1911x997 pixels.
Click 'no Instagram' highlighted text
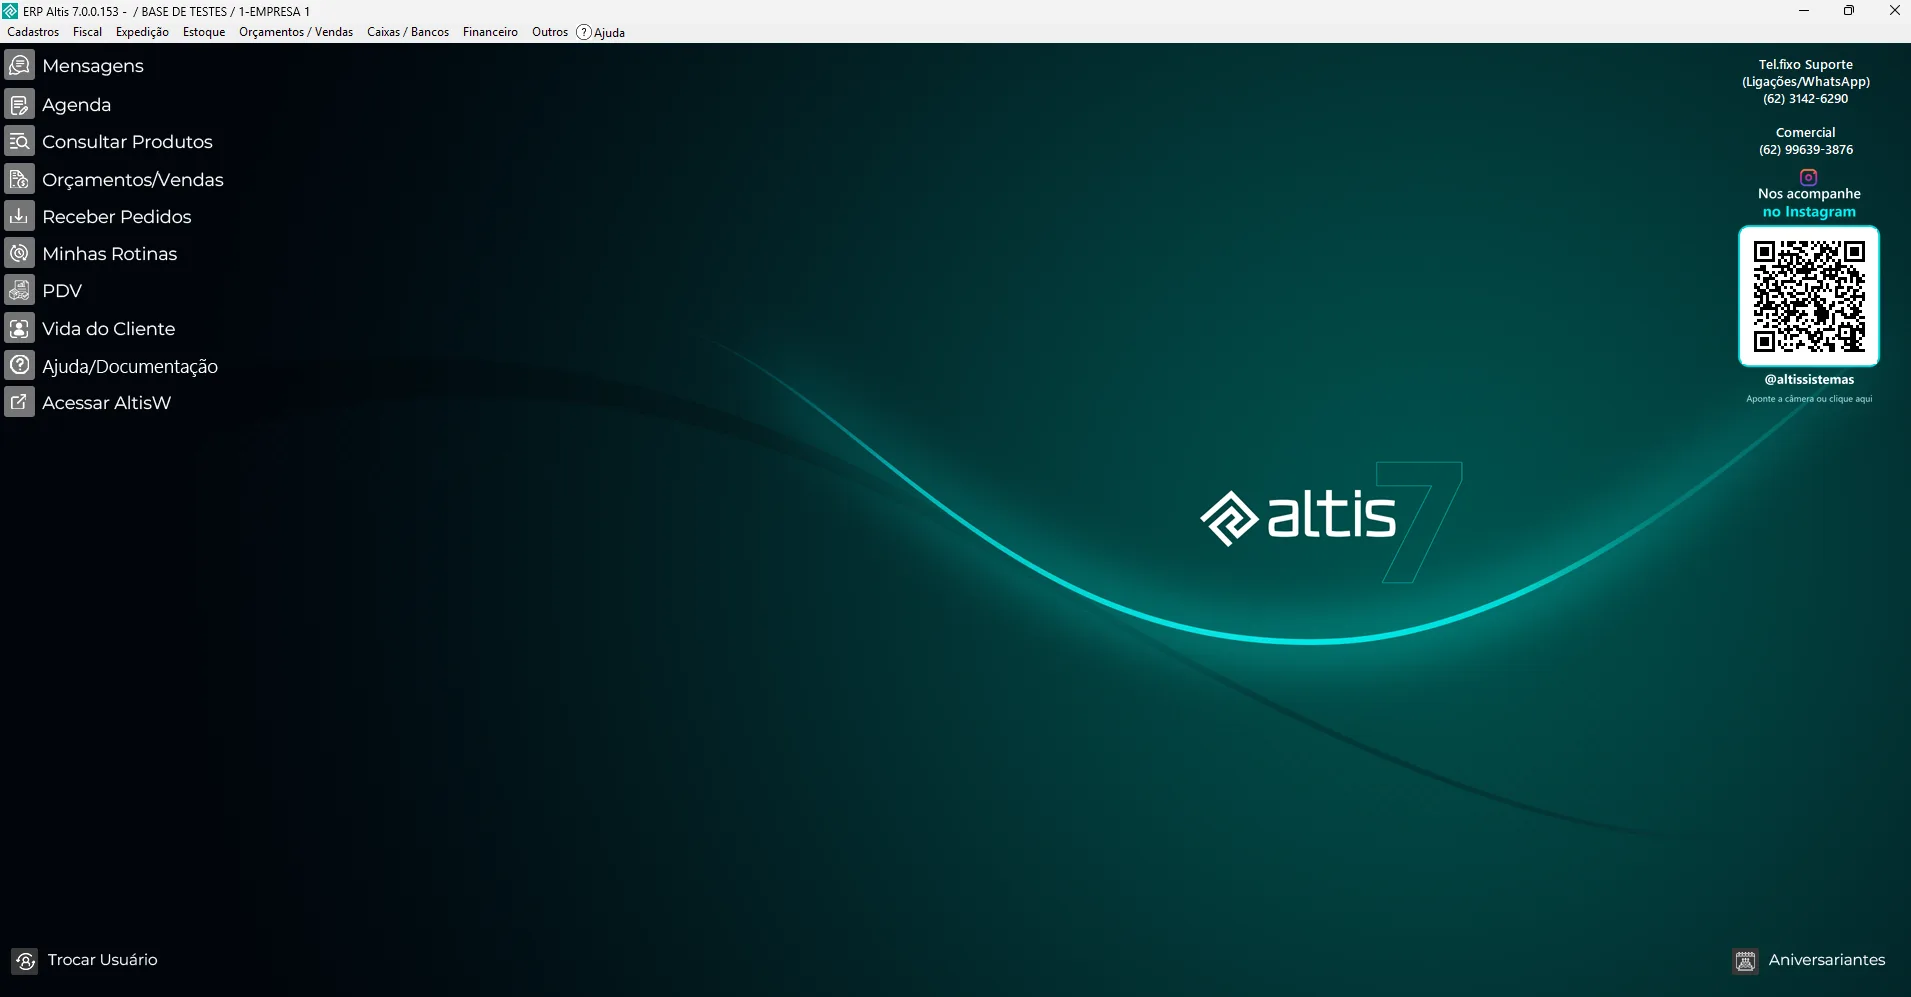1809,212
